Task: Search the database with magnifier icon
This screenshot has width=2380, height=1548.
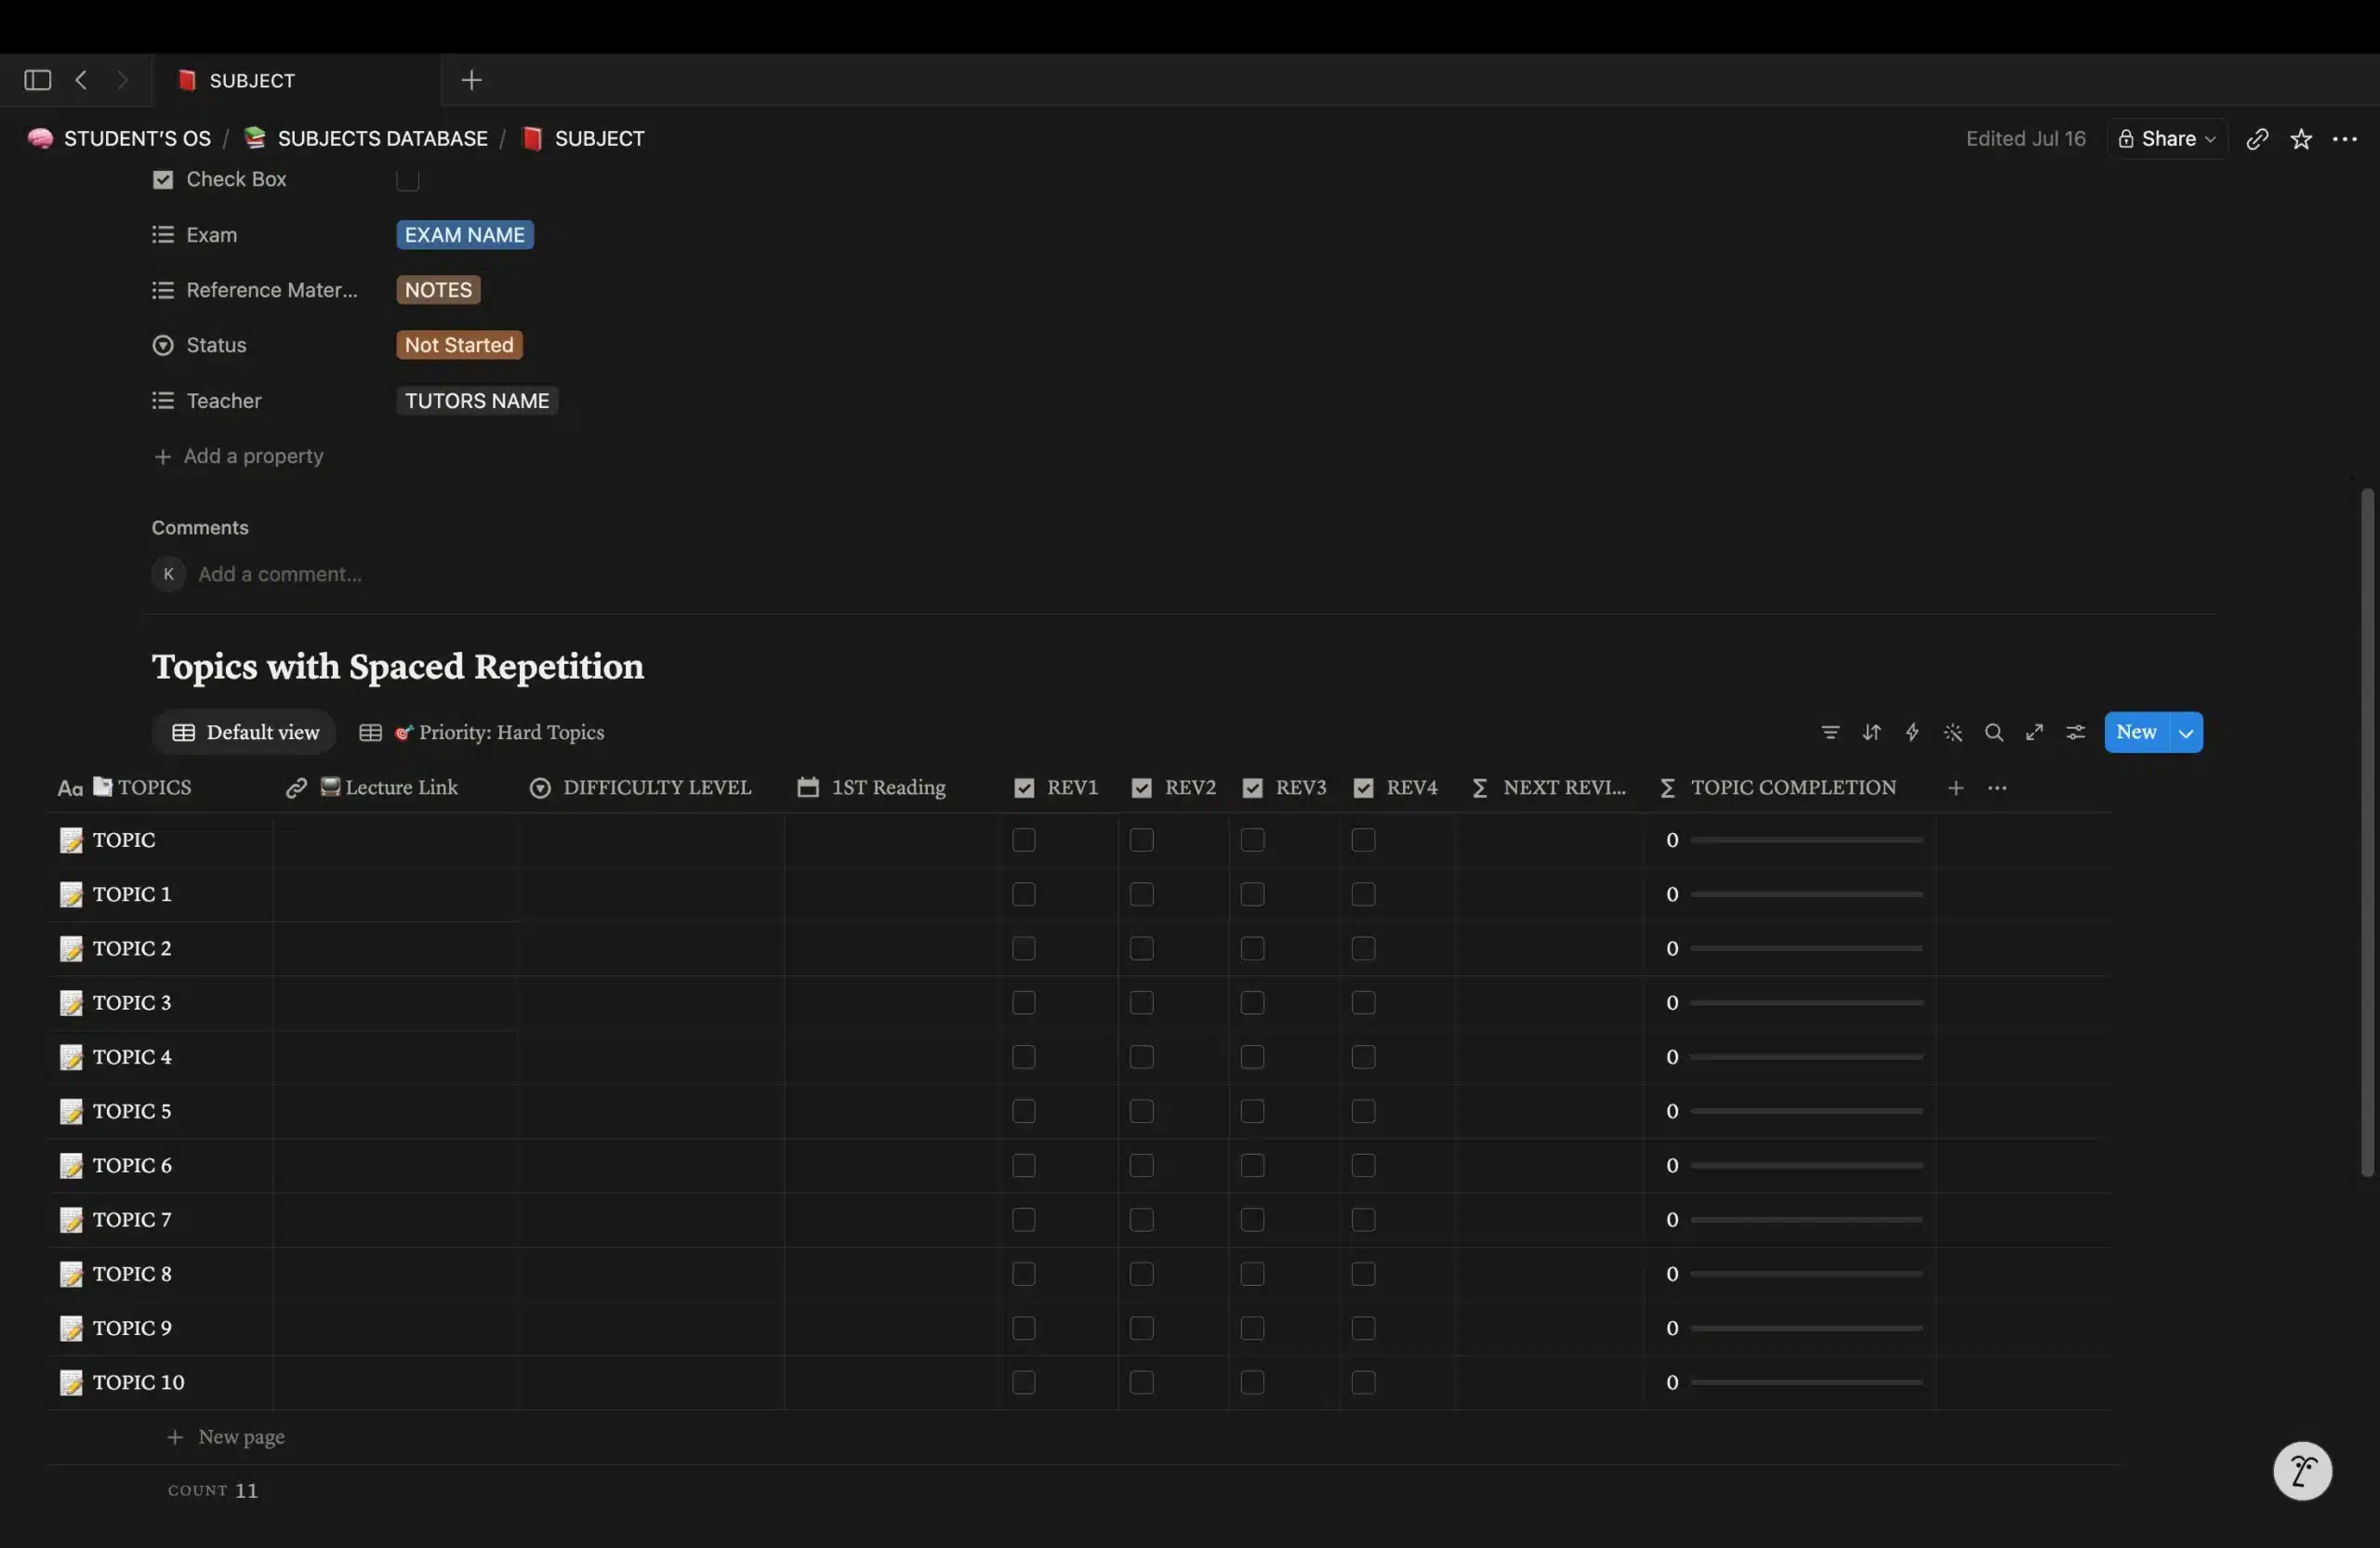Action: coord(1994,733)
